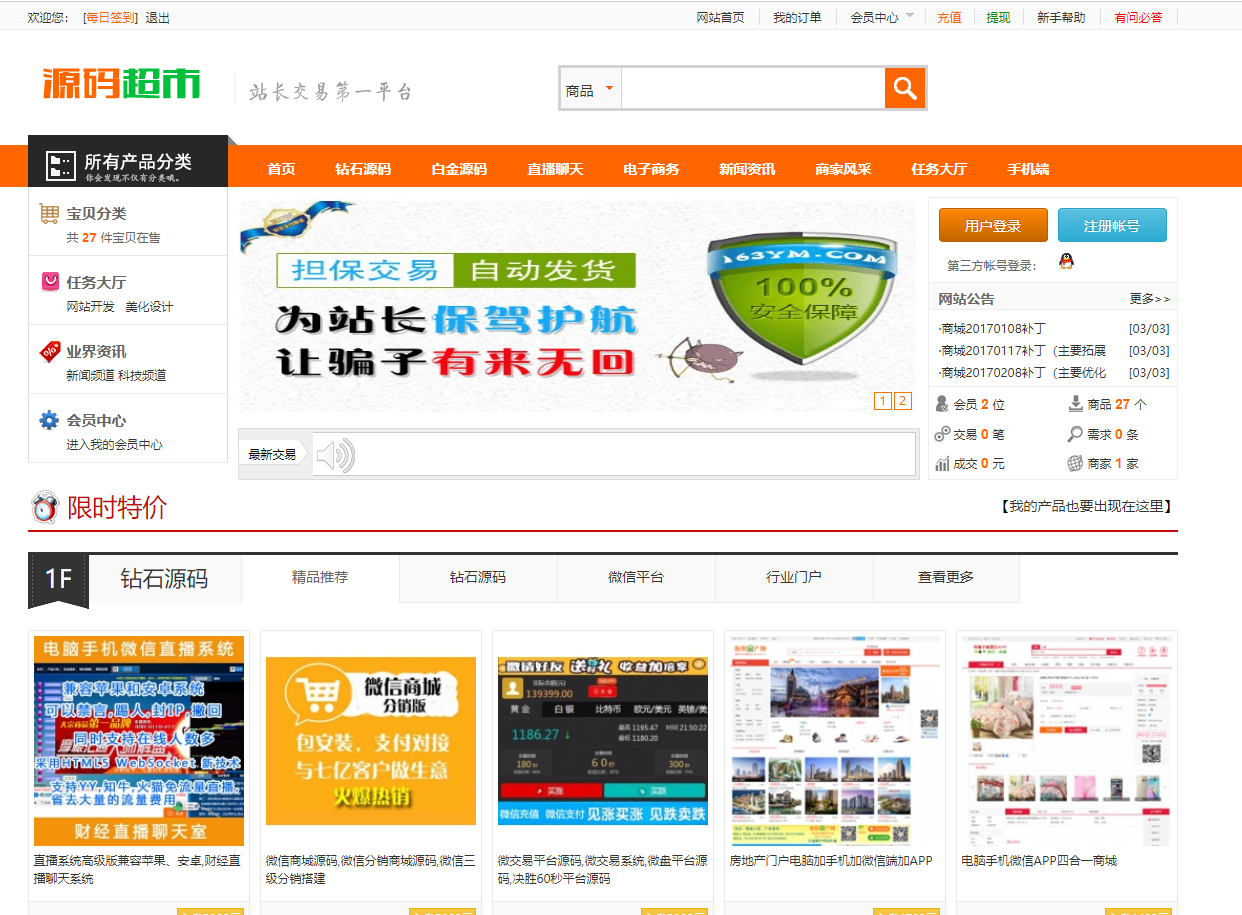Click the 需求 magnifier icon in stats

click(1076, 434)
